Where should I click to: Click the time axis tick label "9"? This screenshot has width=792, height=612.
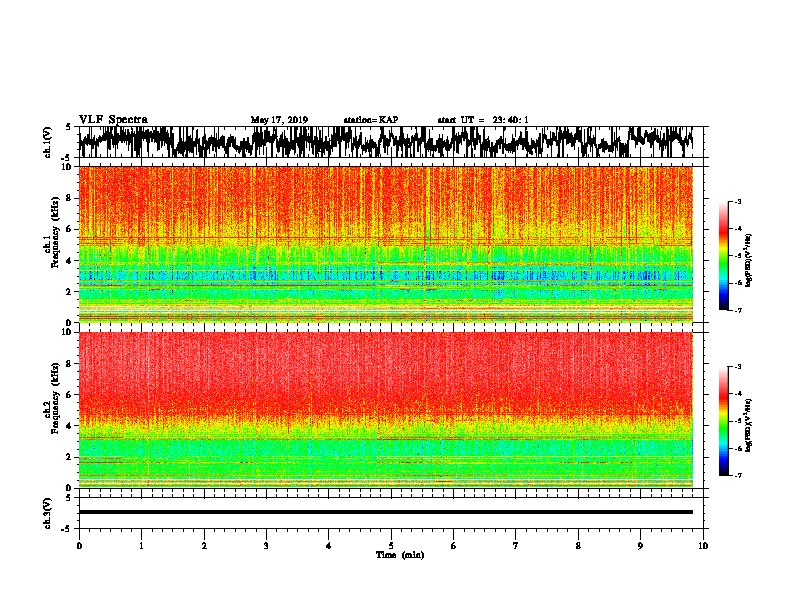(640, 546)
